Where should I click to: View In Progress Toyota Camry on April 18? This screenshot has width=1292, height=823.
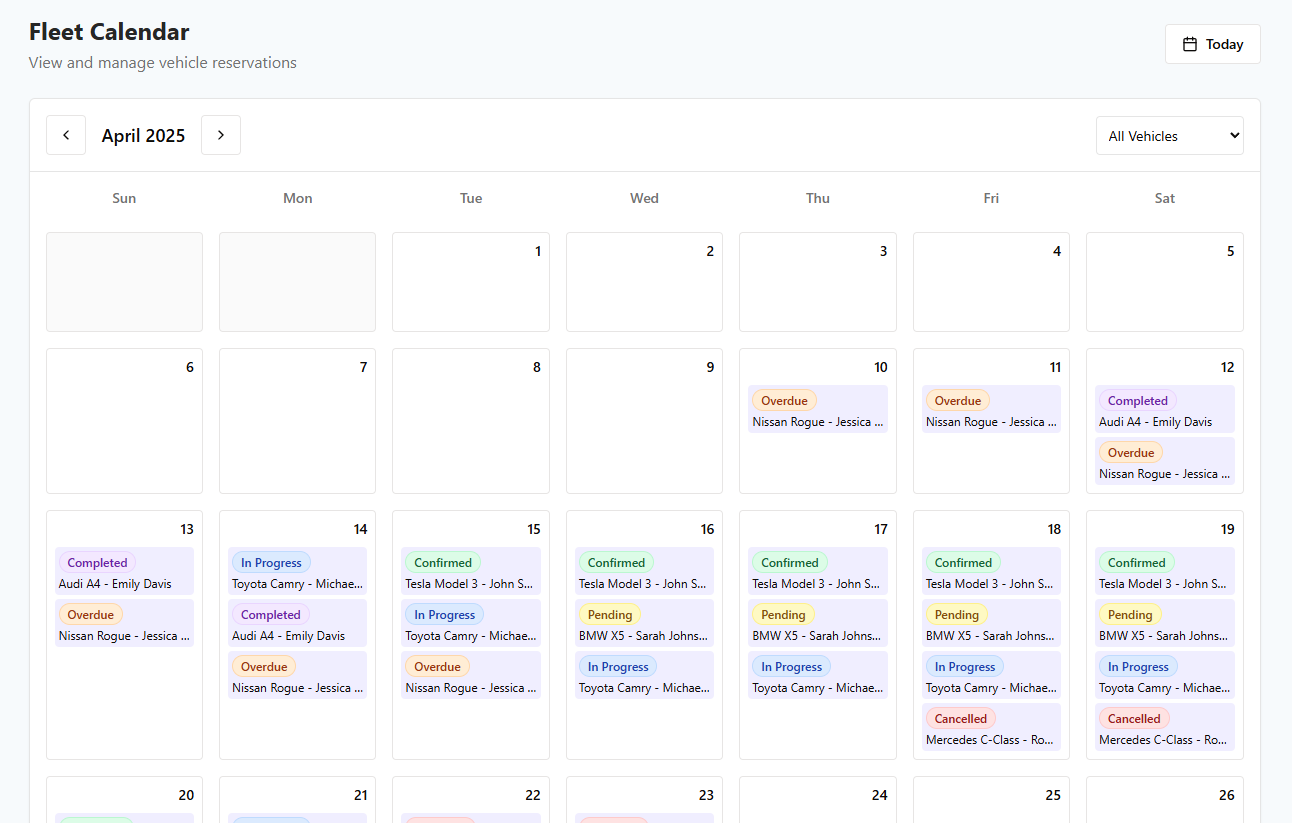pyautogui.click(x=991, y=677)
